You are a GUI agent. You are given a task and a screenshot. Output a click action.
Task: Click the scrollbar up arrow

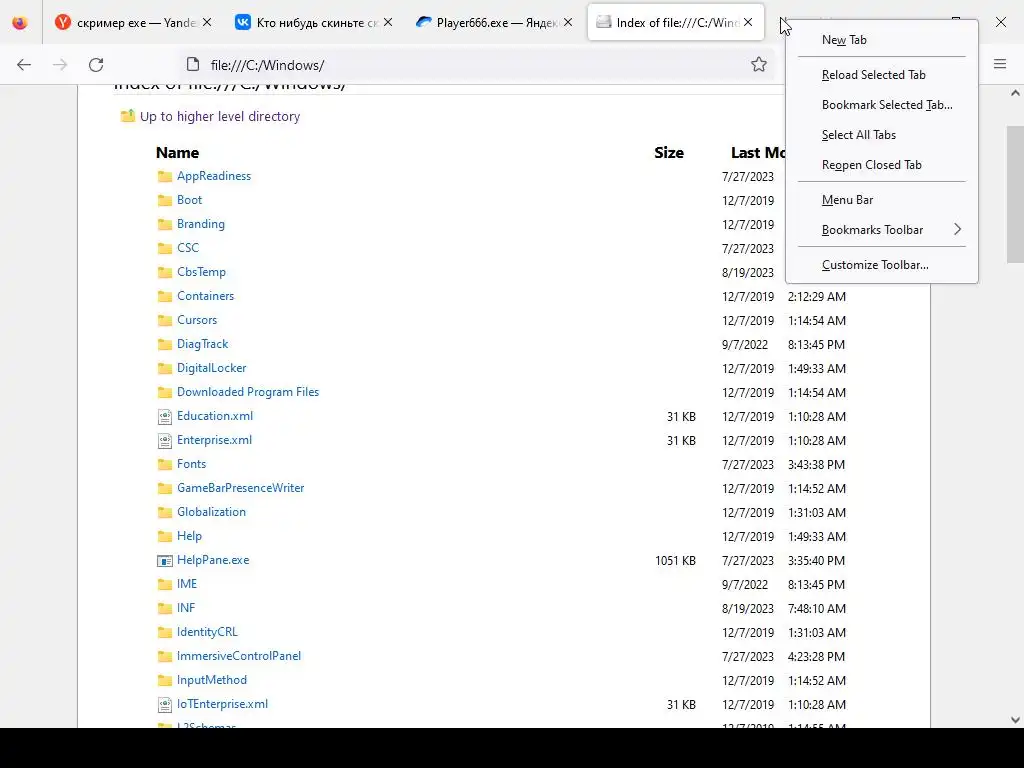coord(1015,93)
